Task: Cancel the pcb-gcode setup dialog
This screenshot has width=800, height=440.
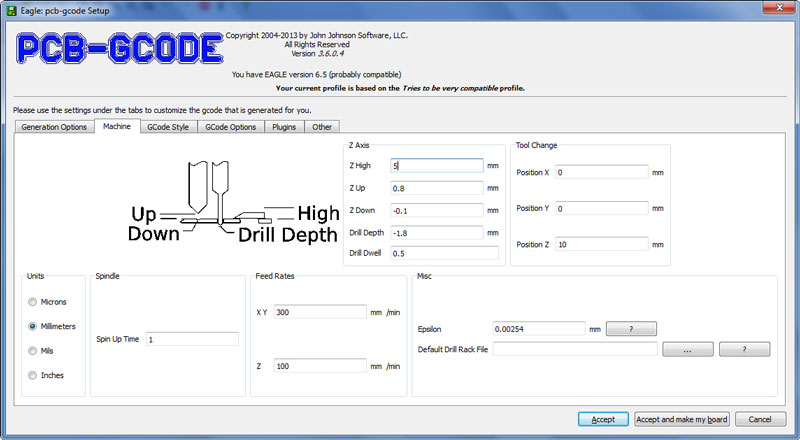Action: (x=760, y=419)
